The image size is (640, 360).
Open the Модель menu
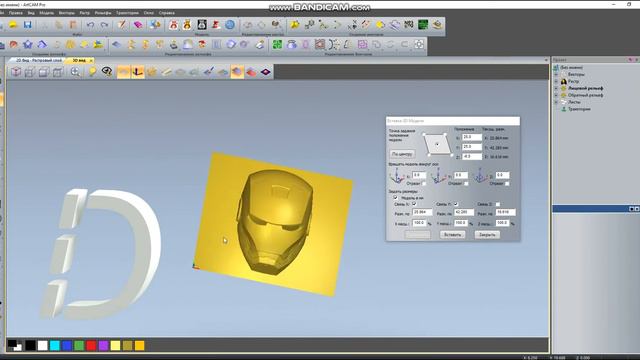[x=47, y=13]
